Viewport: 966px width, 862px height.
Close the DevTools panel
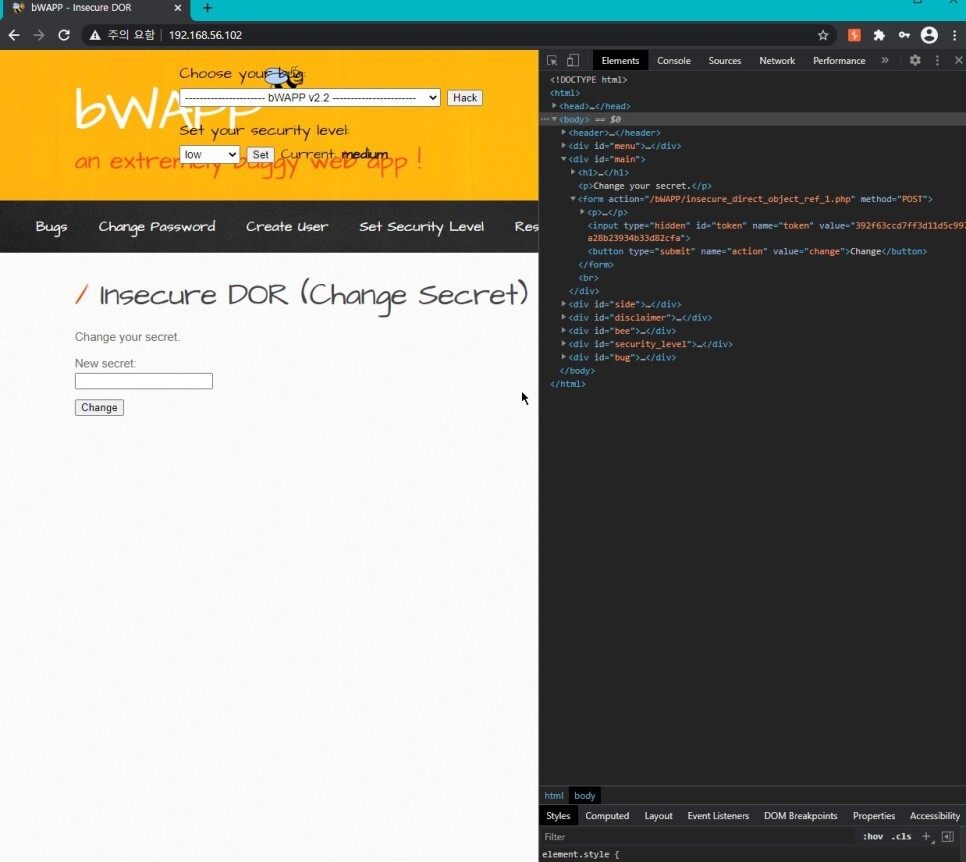(x=959, y=60)
